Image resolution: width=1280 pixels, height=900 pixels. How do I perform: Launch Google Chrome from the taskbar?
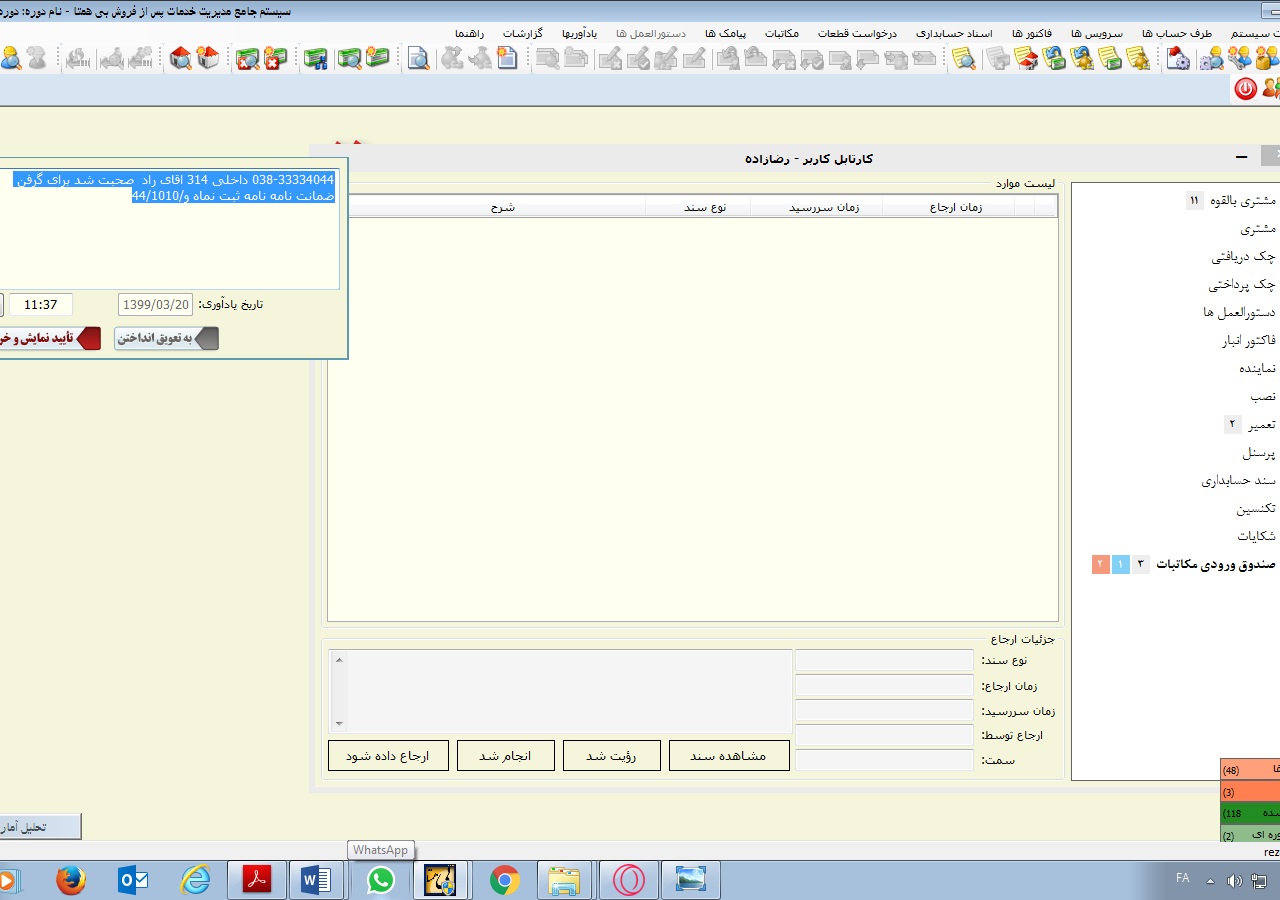click(505, 880)
